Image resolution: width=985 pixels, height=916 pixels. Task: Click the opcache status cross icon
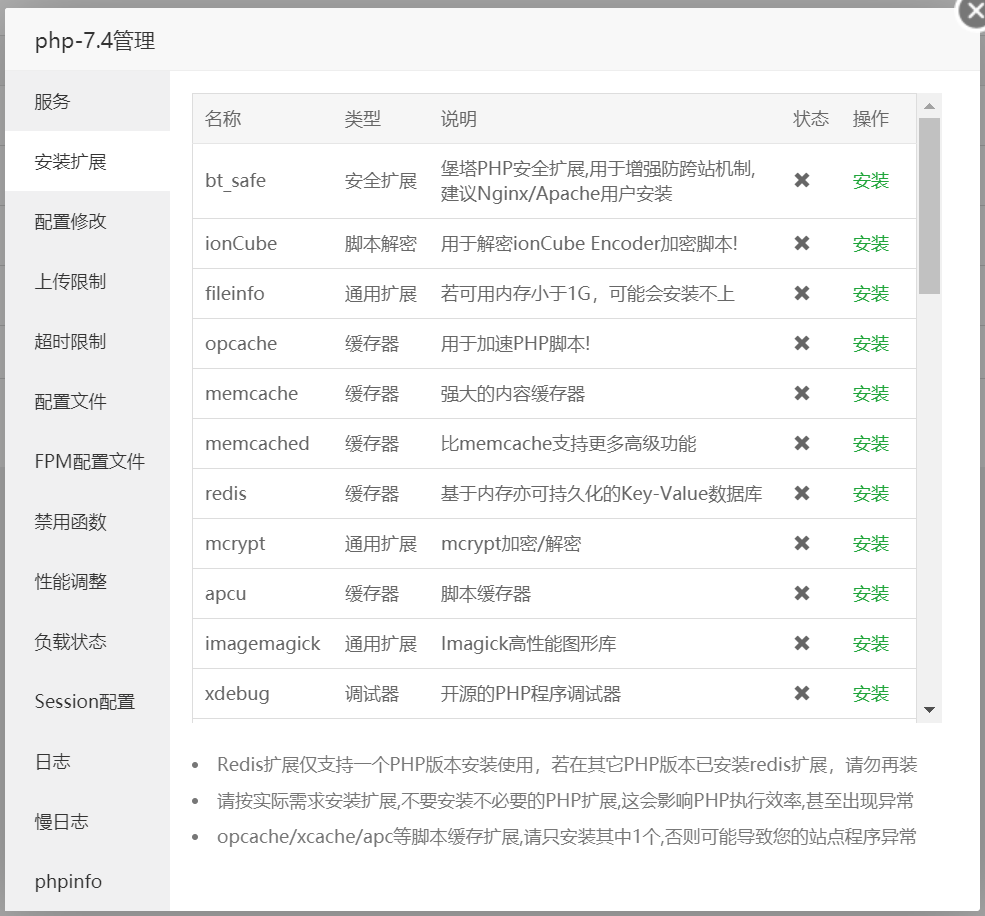click(x=802, y=343)
